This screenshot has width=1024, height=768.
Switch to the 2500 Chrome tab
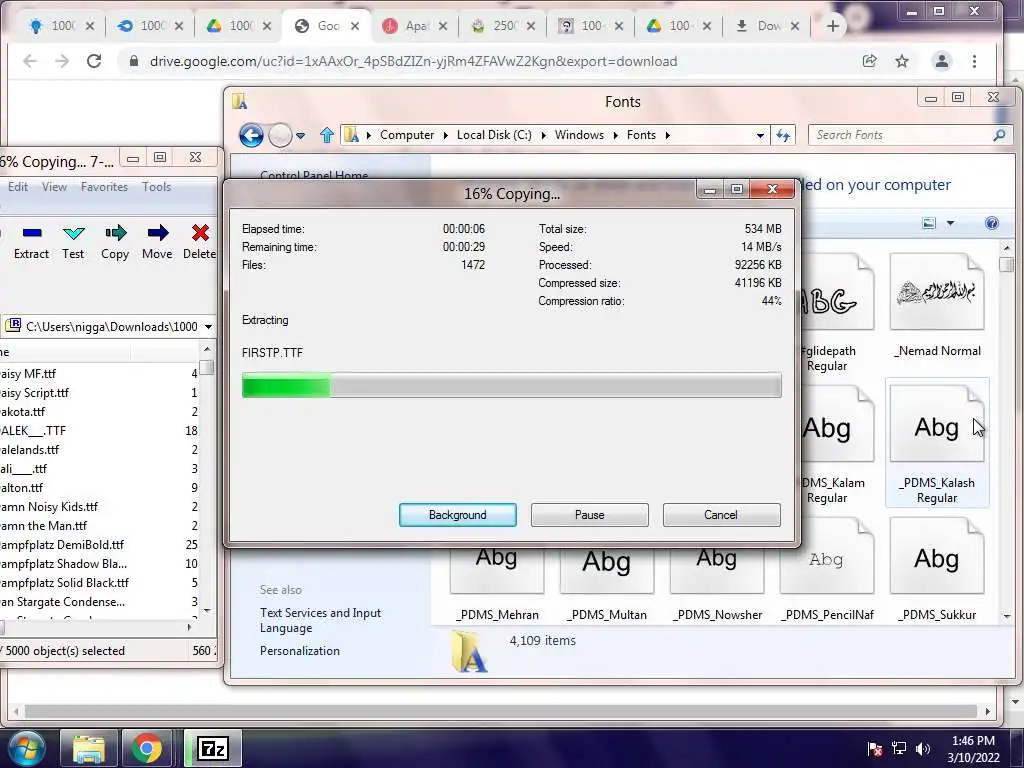pyautogui.click(x=503, y=26)
